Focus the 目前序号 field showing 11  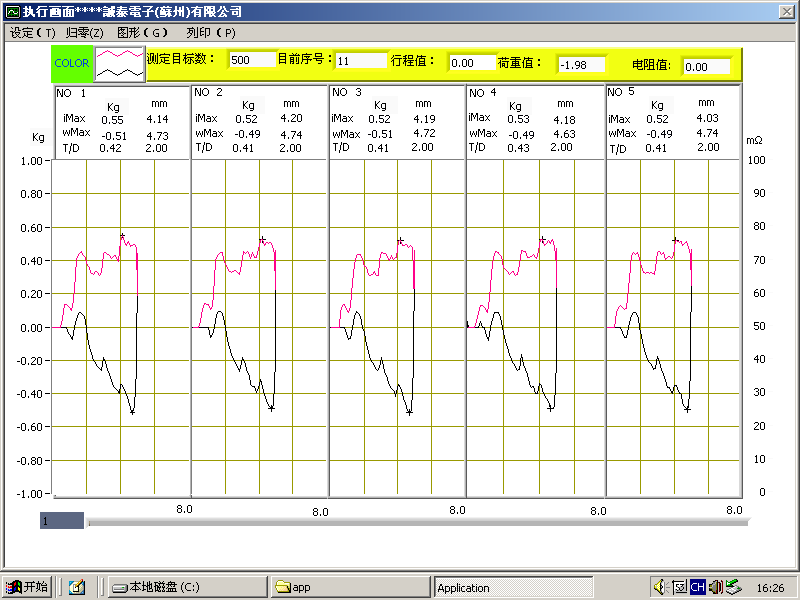click(x=360, y=60)
